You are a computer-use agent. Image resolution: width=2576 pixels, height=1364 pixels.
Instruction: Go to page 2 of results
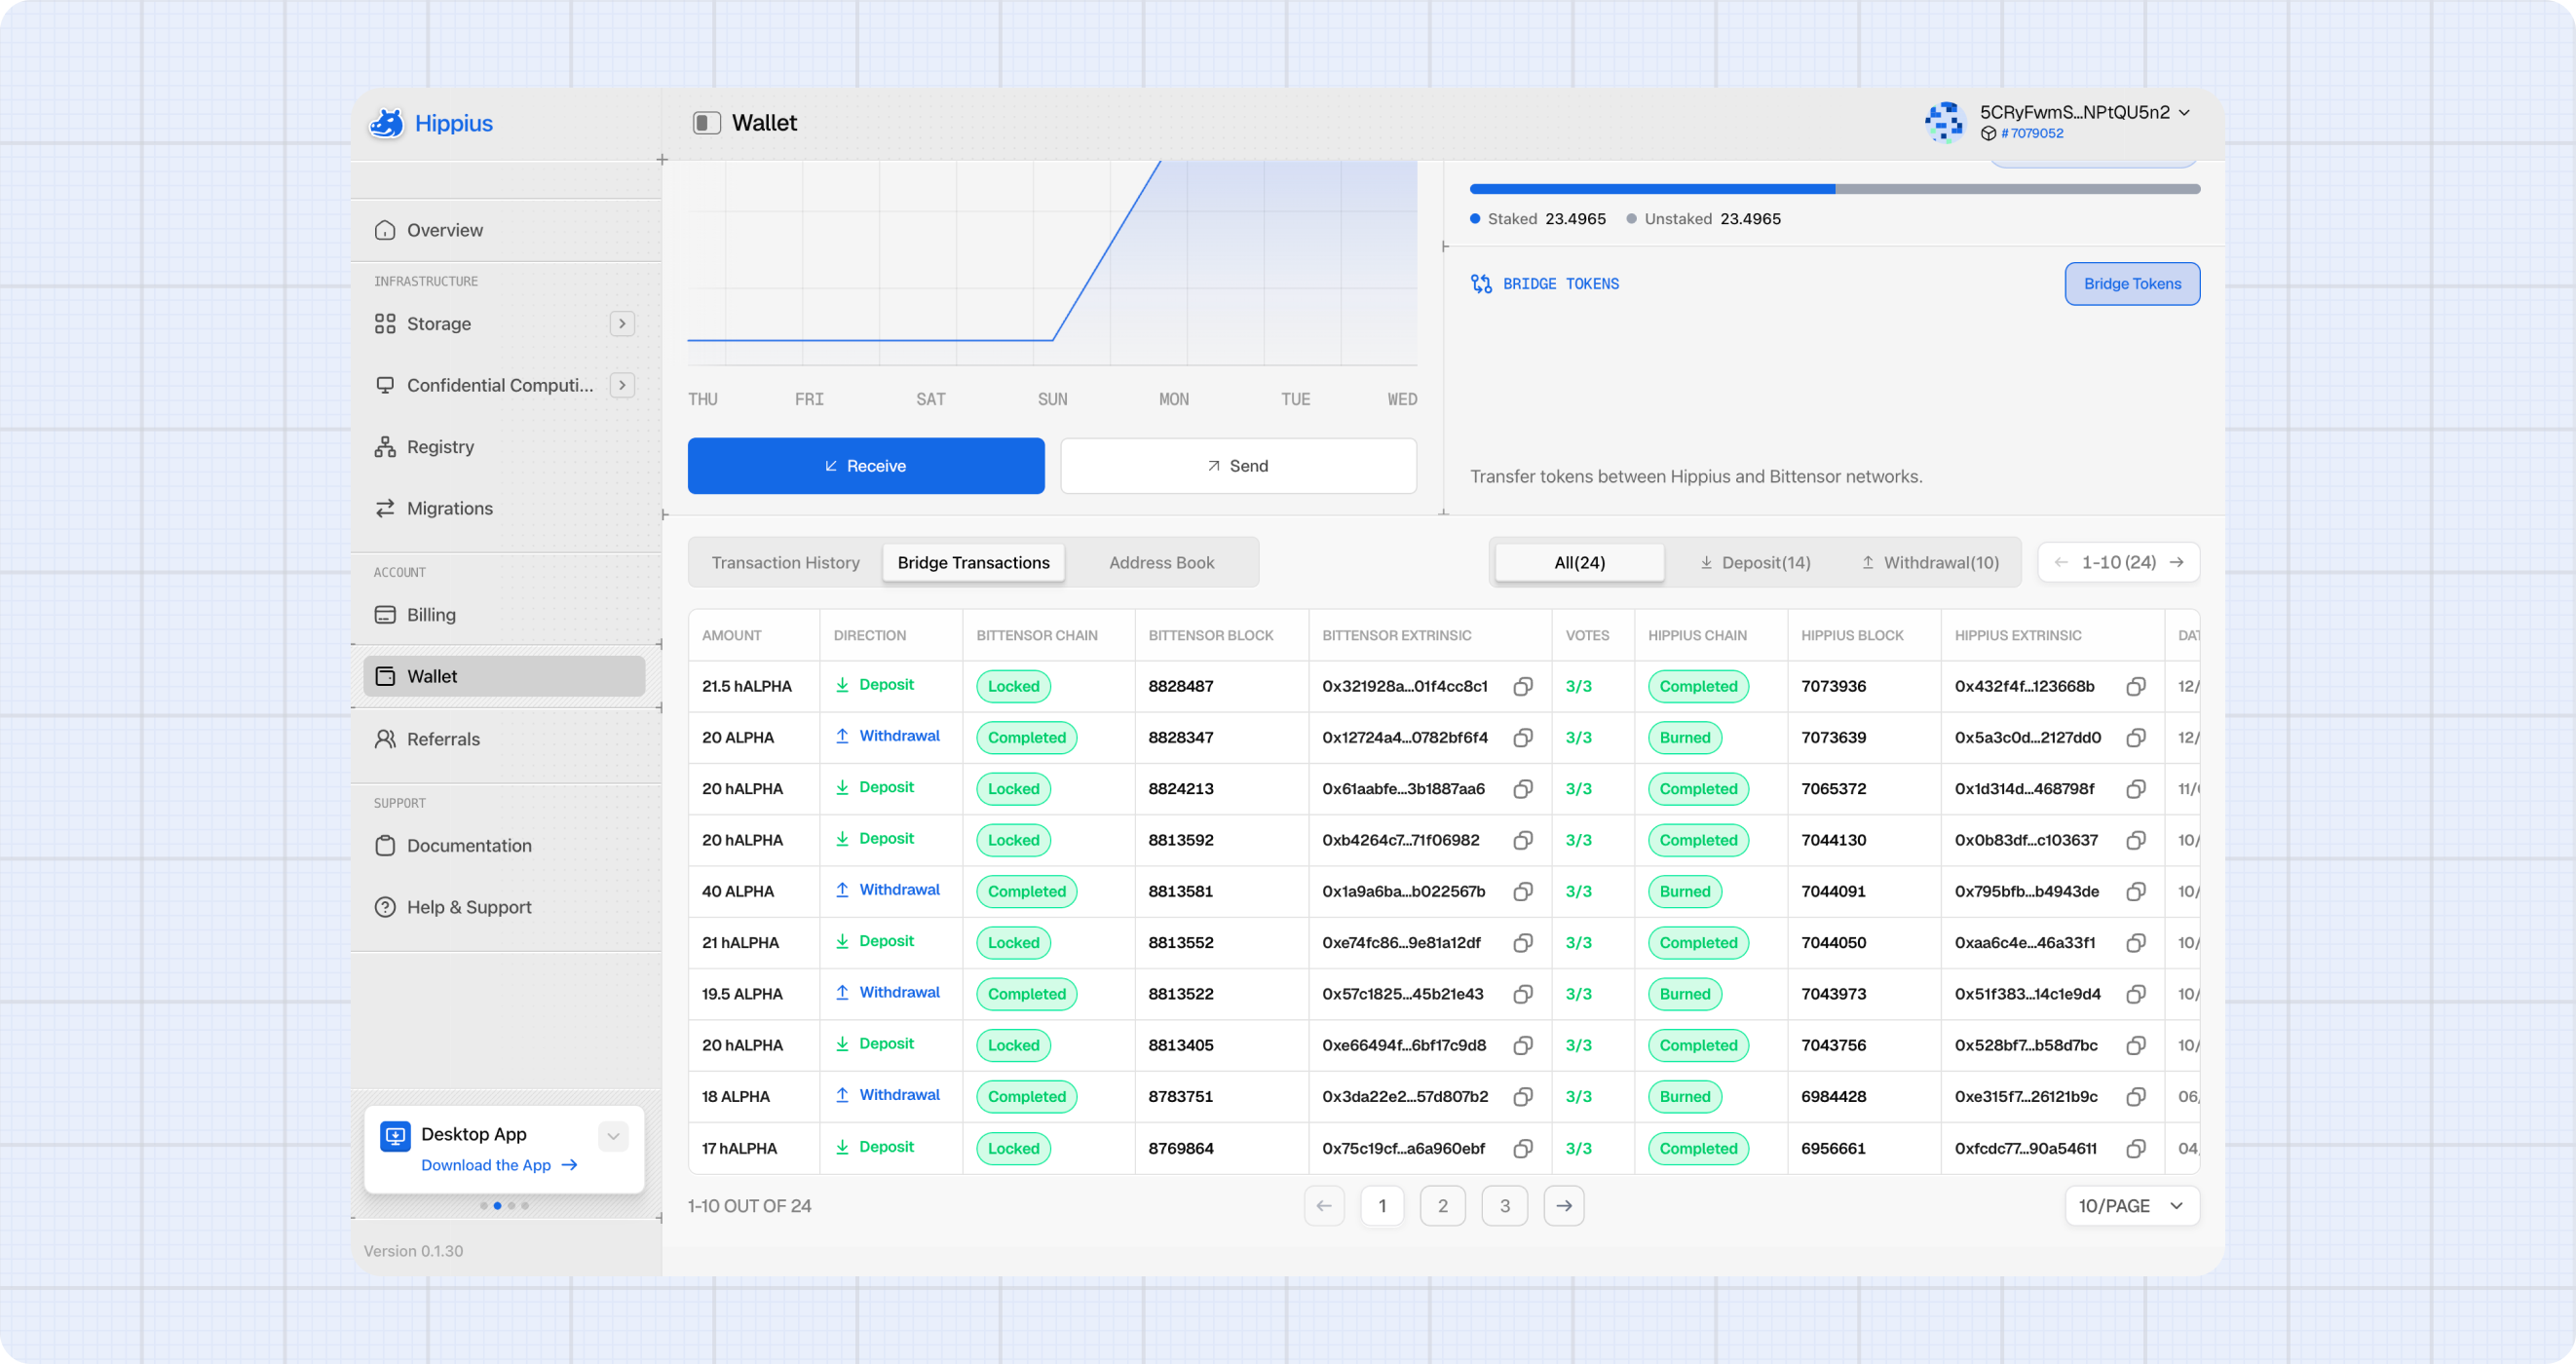1442,1206
